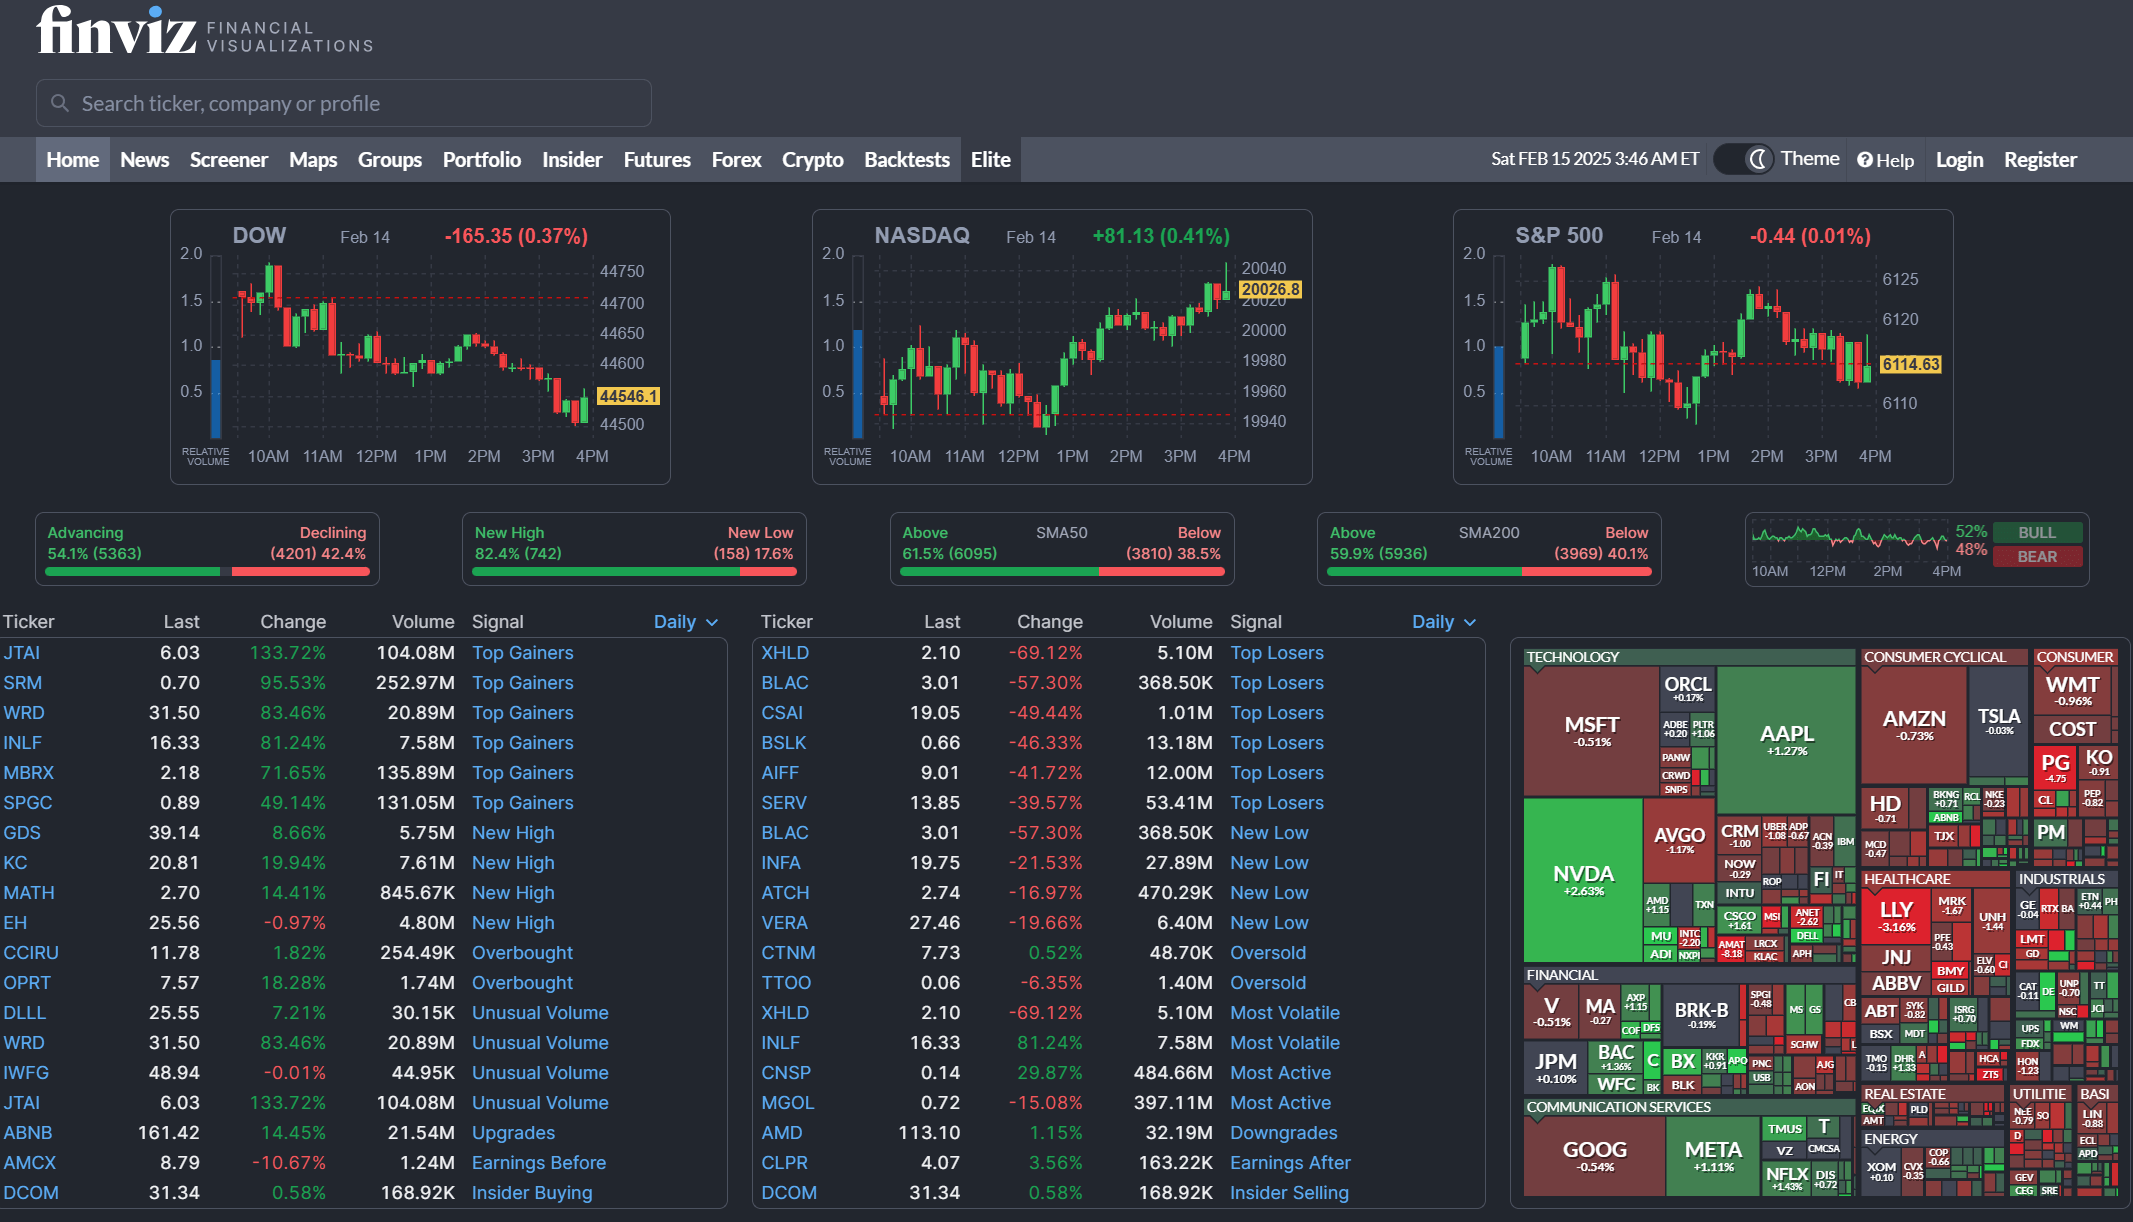Click the Downgrades signal link
Image resolution: width=2133 pixels, height=1222 pixels.
pyautogui.click(x=1284, y=1133)
